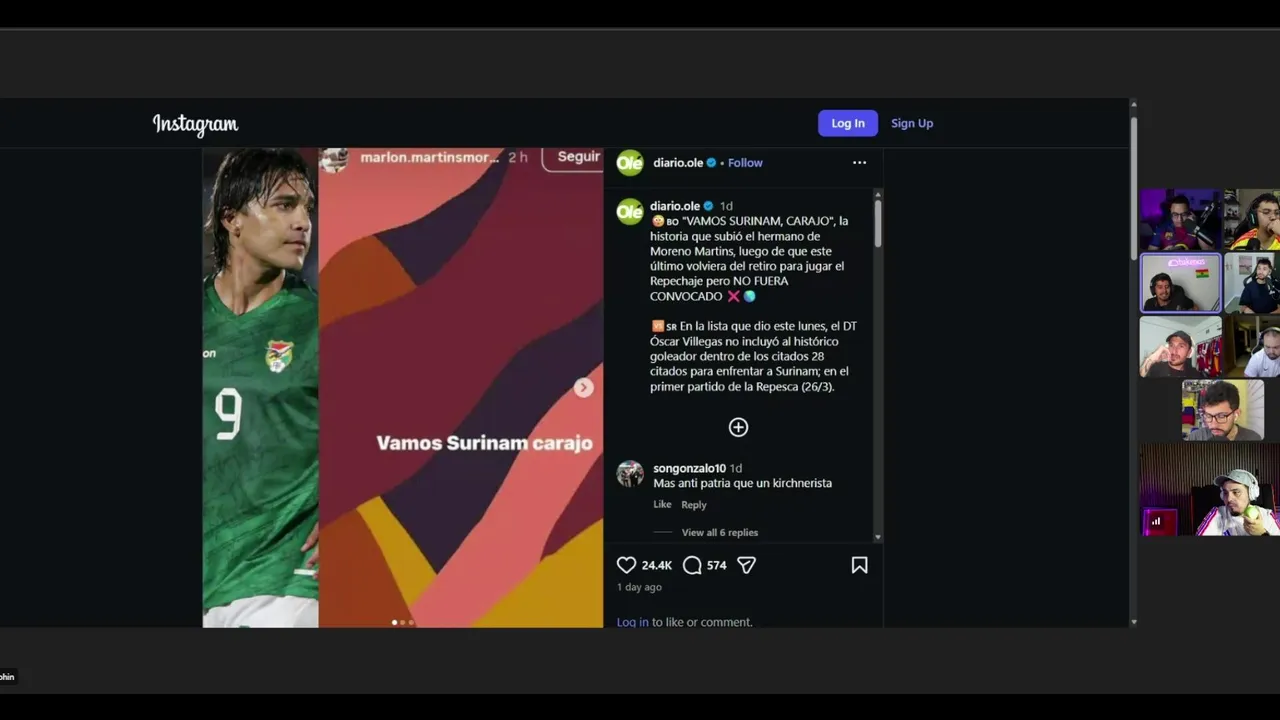Expand View all 6 replies
This screenshot has height=720, width=1280.
[720, 532]
